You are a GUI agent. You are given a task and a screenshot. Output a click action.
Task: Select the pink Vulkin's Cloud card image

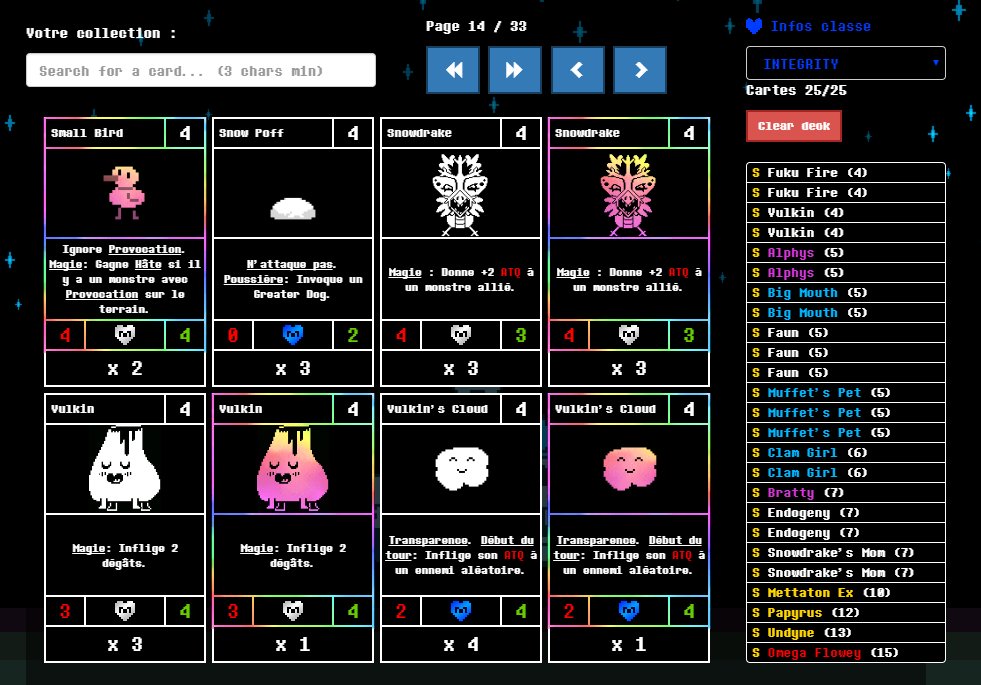(629, 469)
